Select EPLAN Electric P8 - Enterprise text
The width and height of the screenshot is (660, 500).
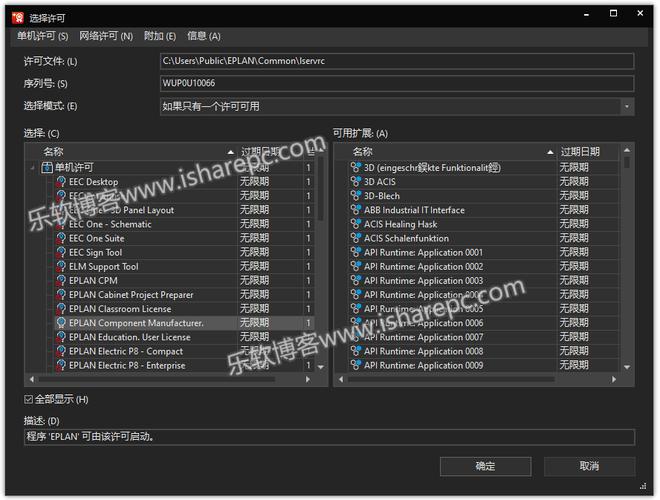(127, 365)
